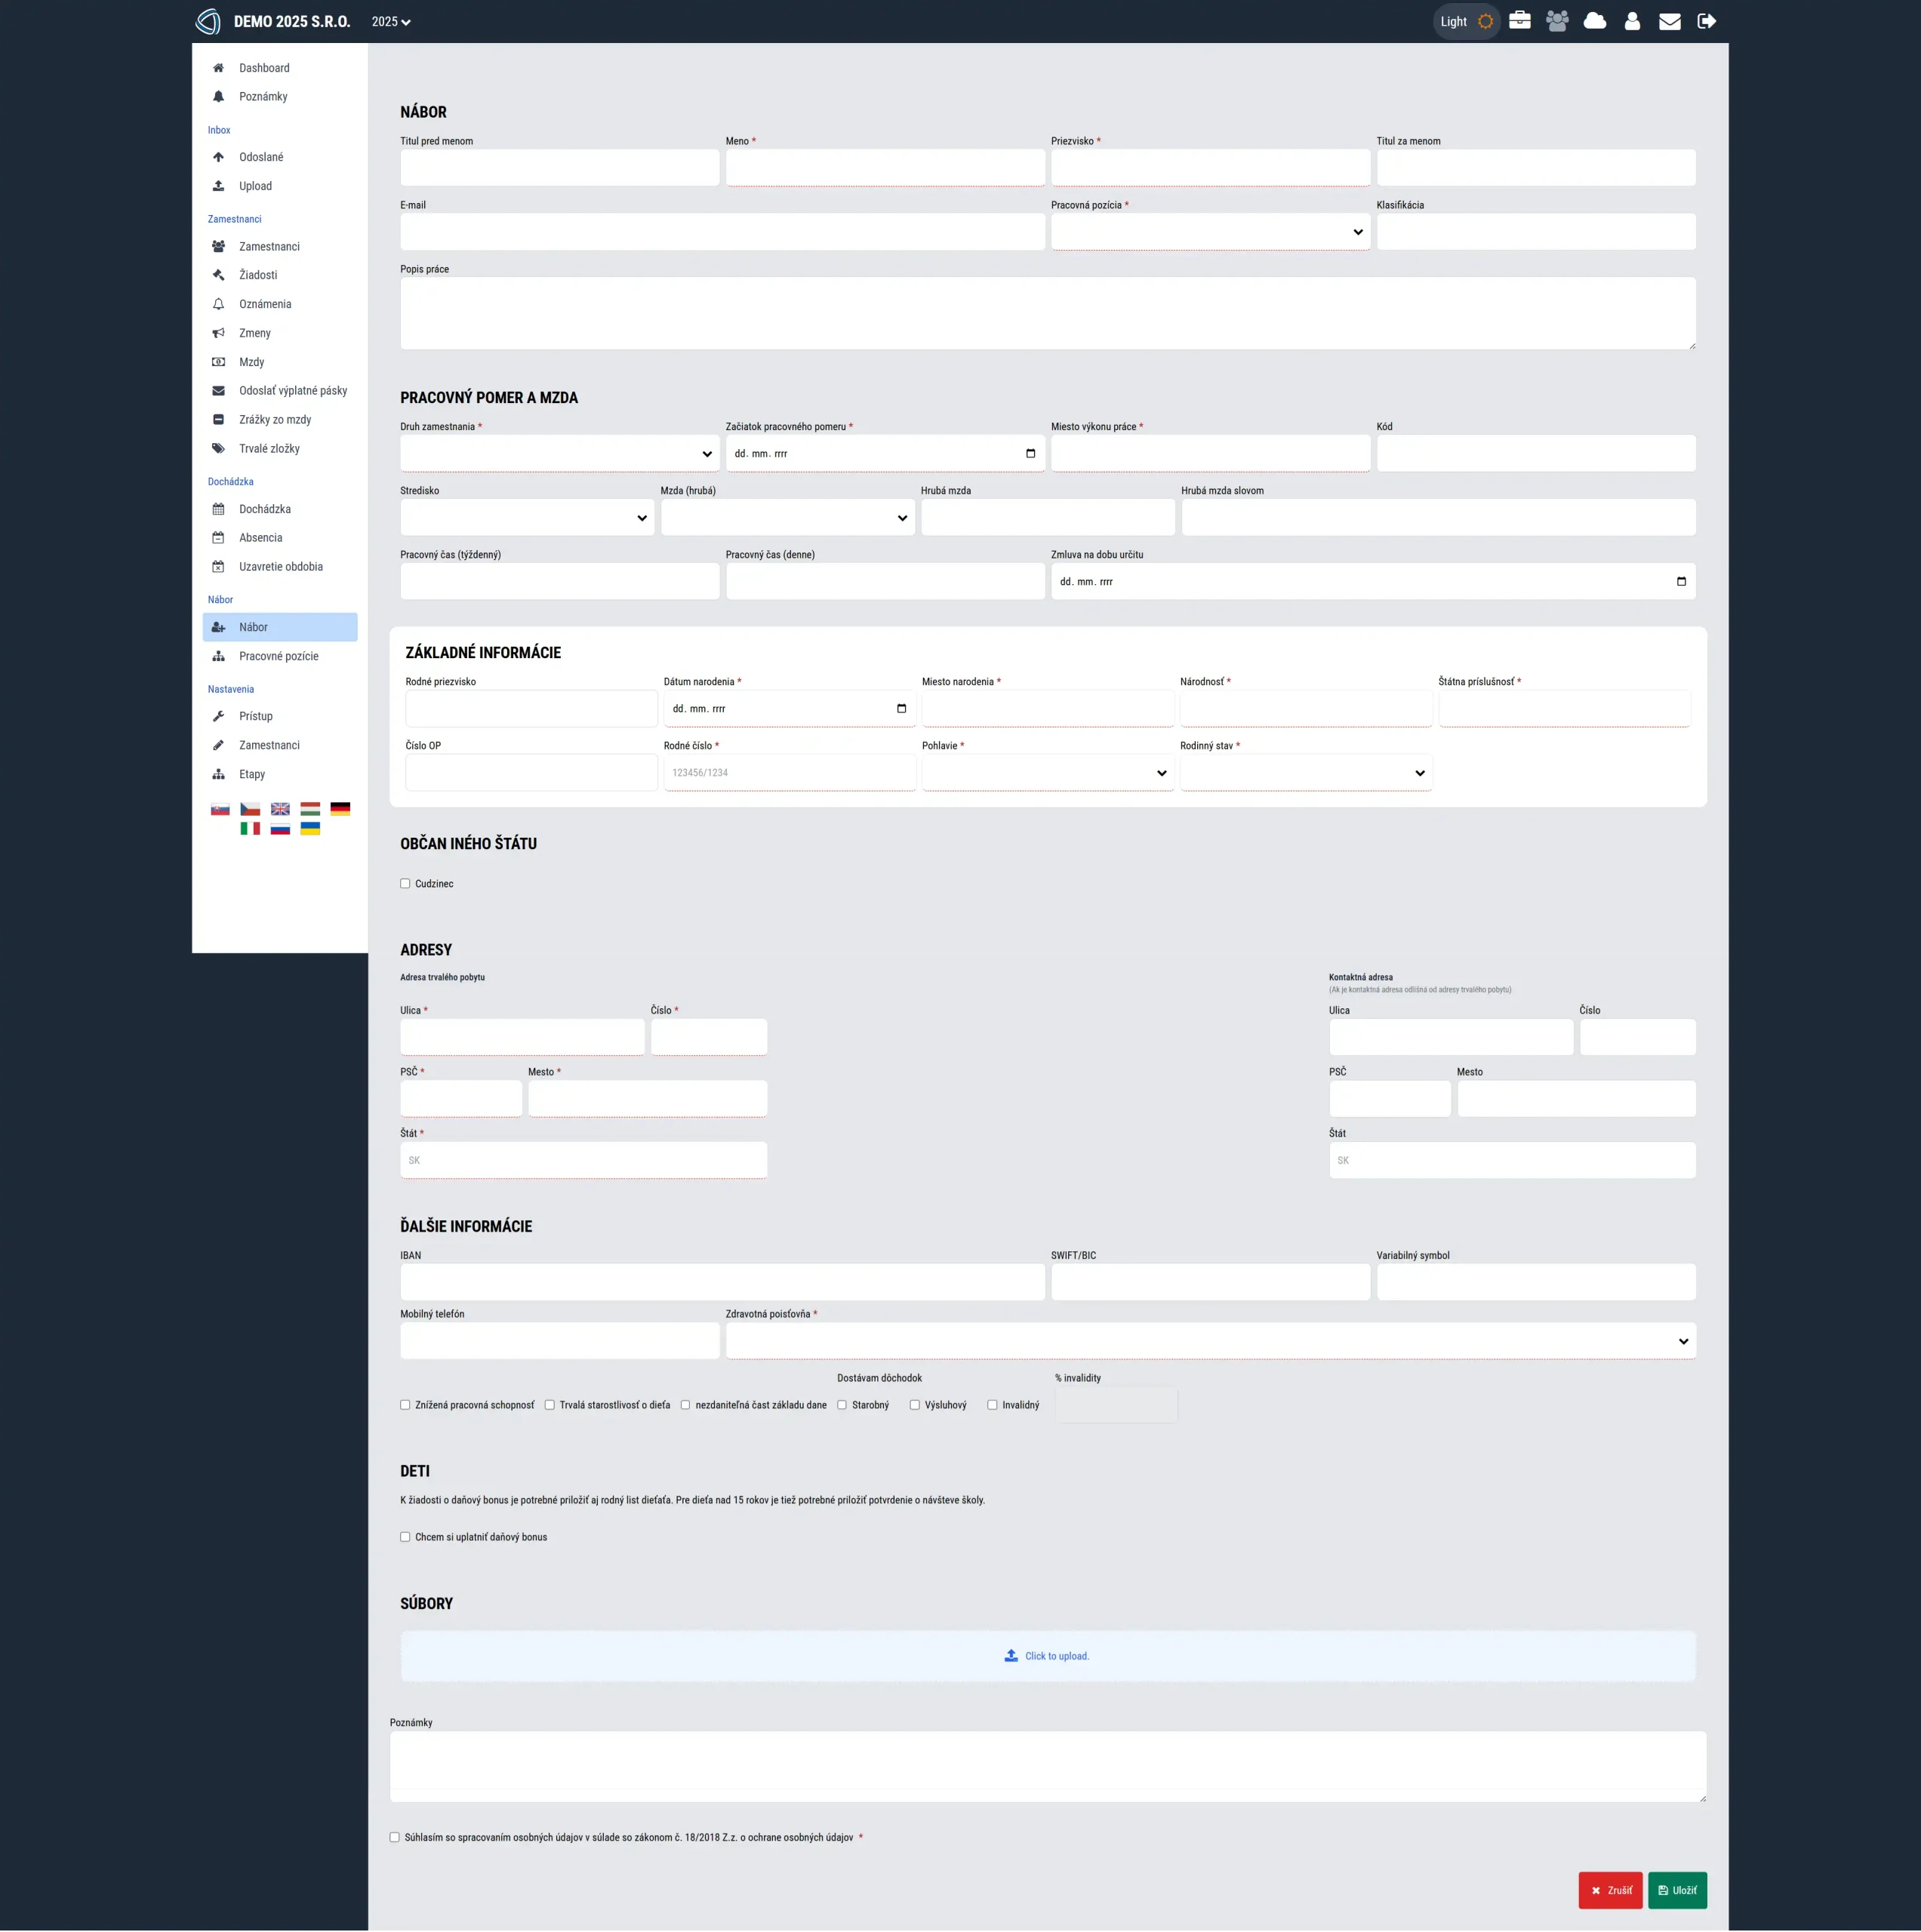Open calendar picker for Dátum narodenia

[x=901, y=709]
